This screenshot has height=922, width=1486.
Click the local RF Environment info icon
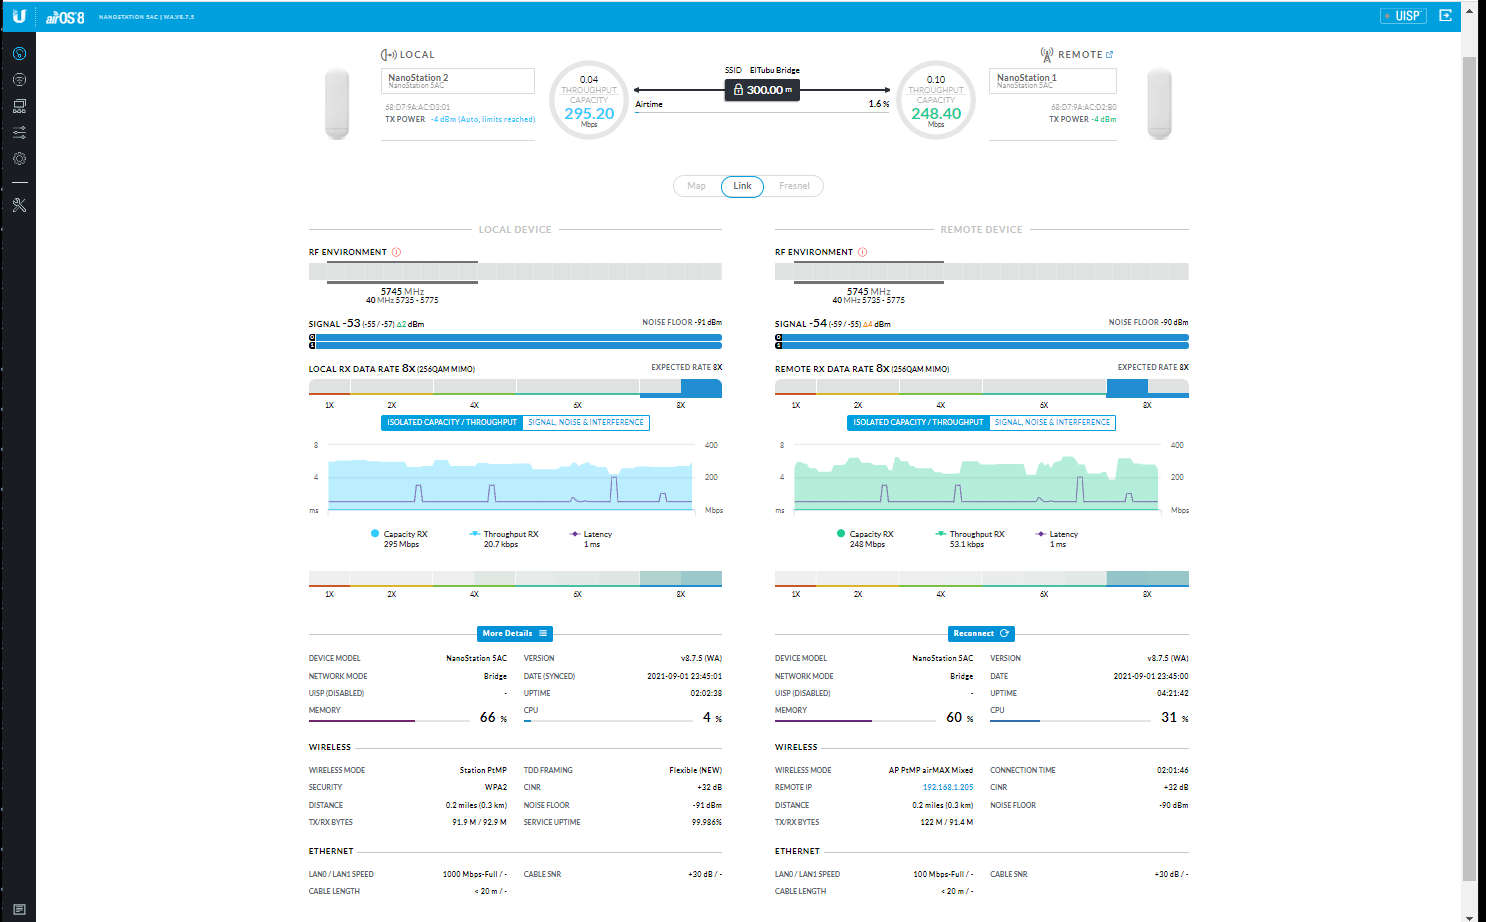(396, 252)
